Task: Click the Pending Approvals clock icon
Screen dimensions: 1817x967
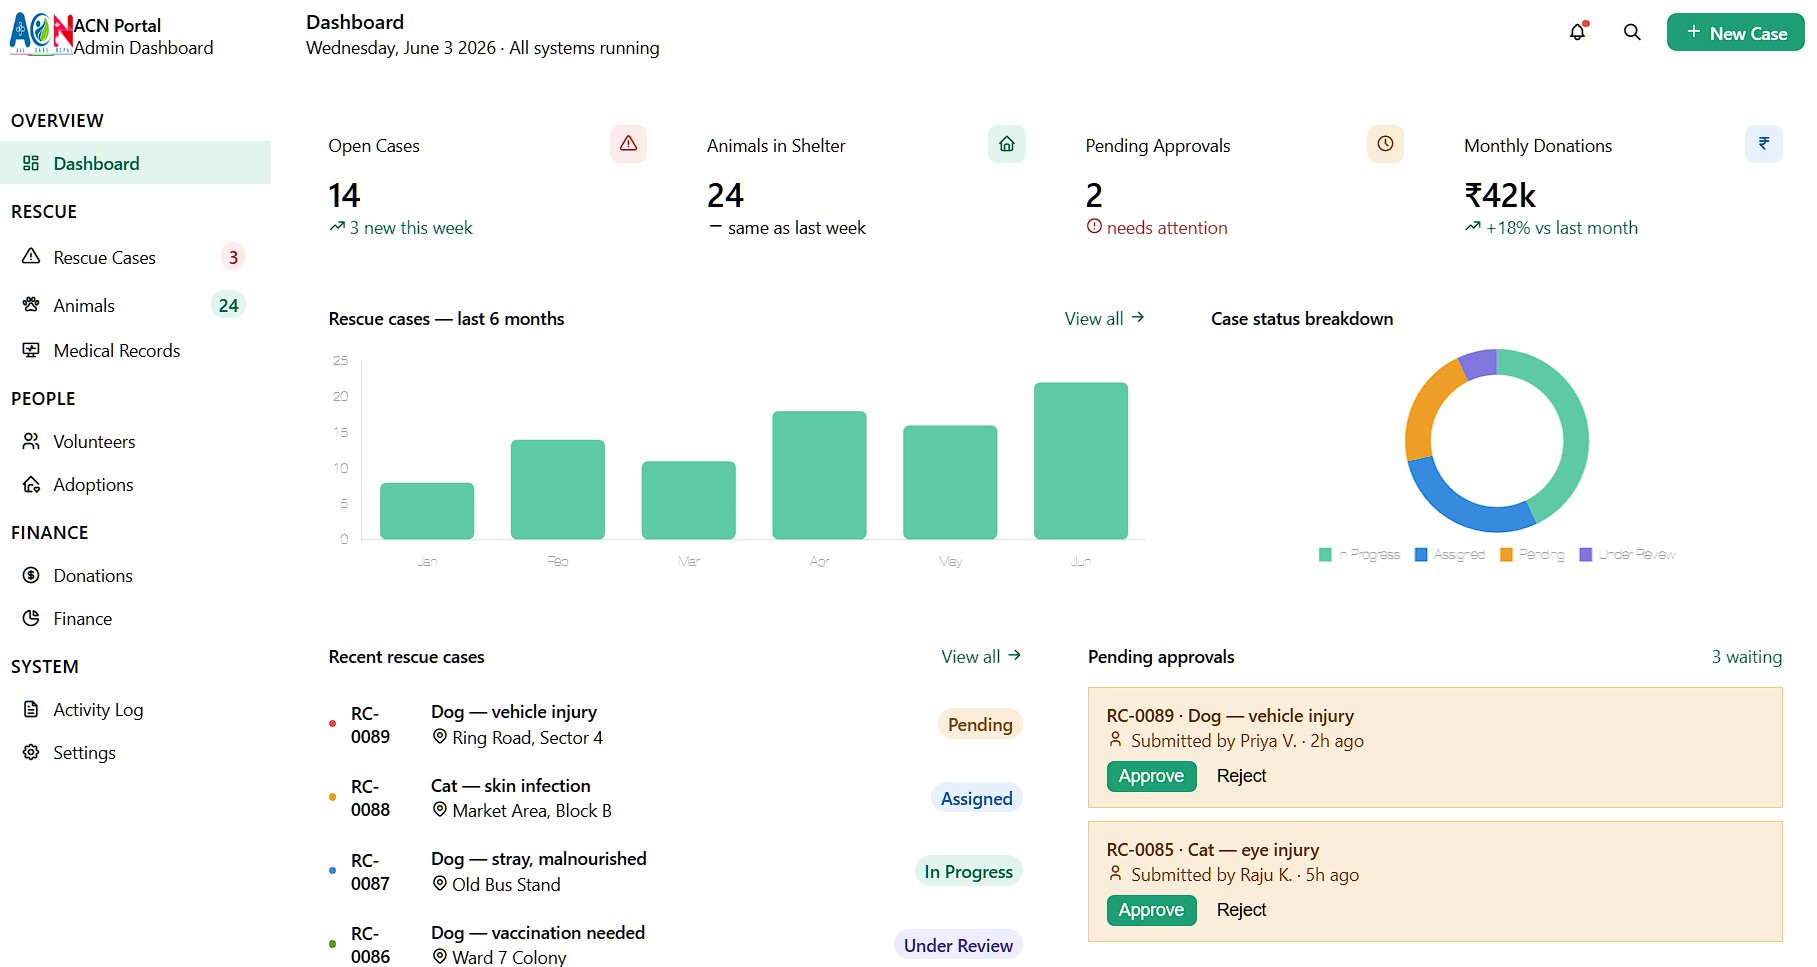Action: point(1385,144)
